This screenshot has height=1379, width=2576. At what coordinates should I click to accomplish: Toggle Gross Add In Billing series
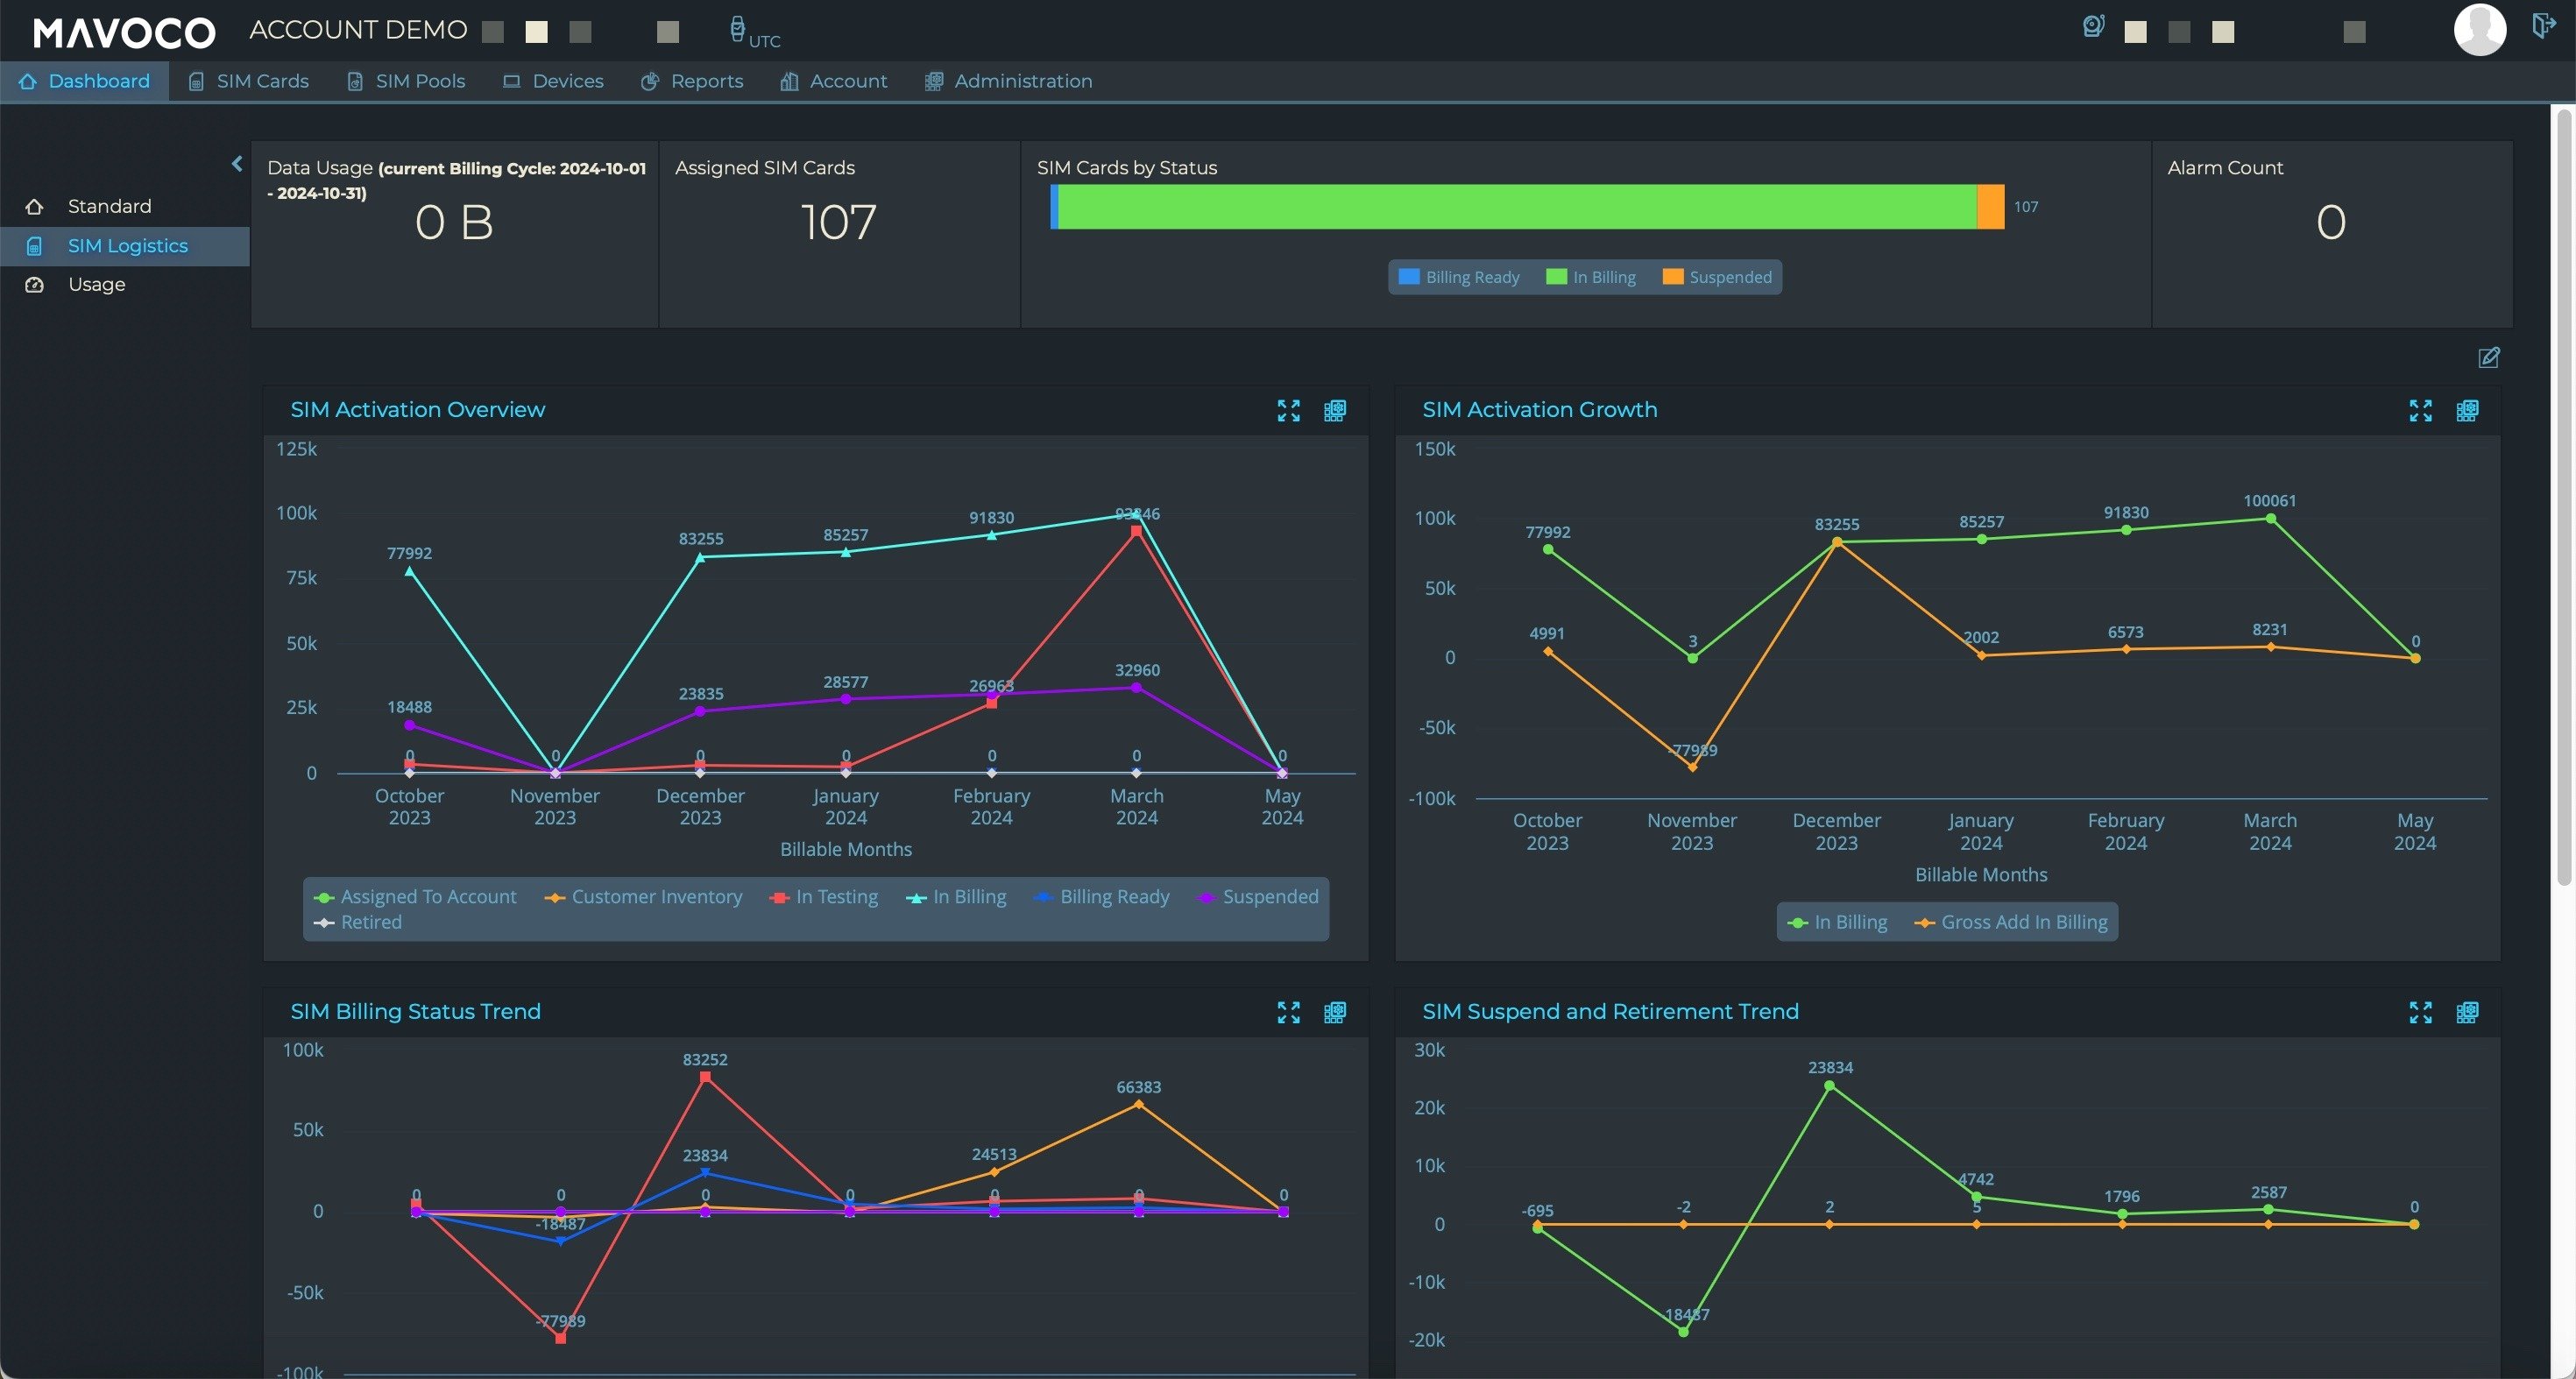pos(2011,922)
